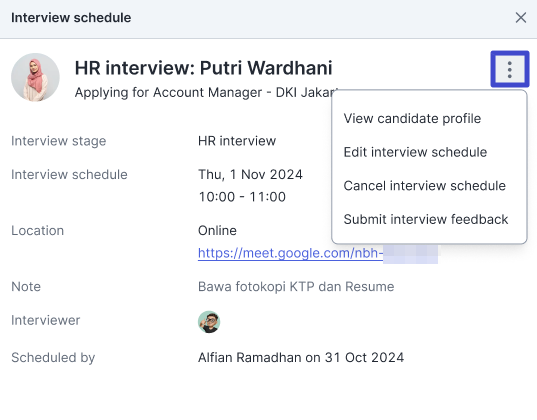
Task: Select View candidate profile
Action: point(412,119)
